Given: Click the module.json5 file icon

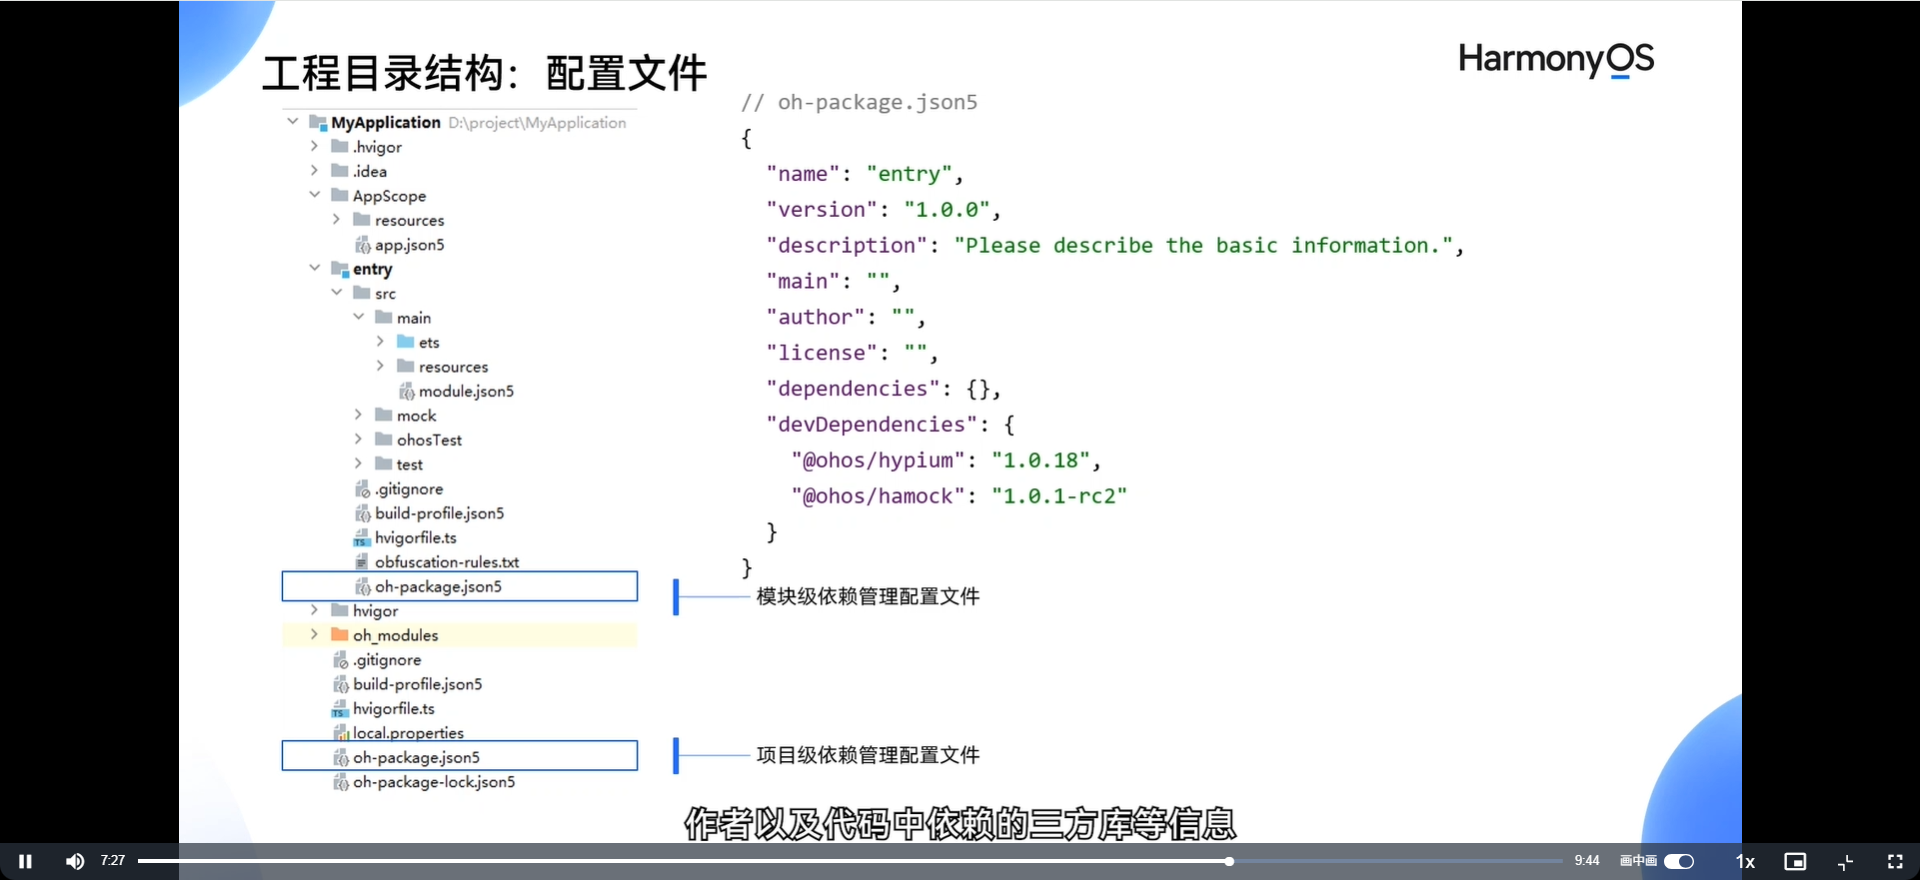Looking at the screenshot, I should click(x=407, y=390).
